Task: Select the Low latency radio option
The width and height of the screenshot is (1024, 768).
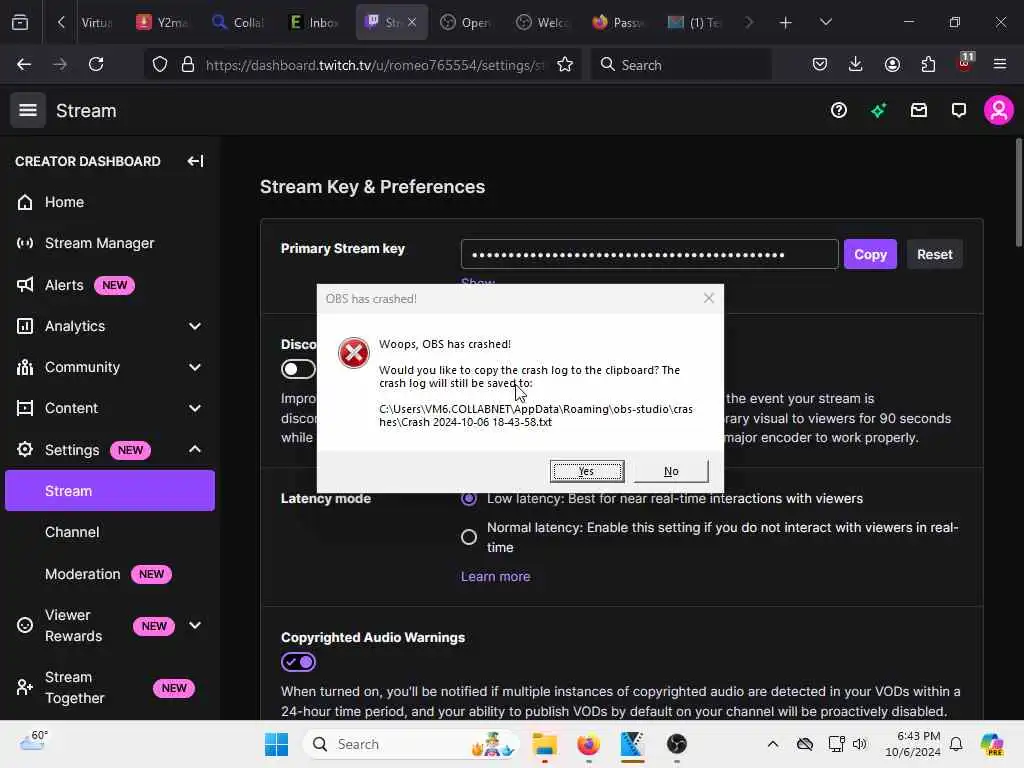Action: click(468, 498)
